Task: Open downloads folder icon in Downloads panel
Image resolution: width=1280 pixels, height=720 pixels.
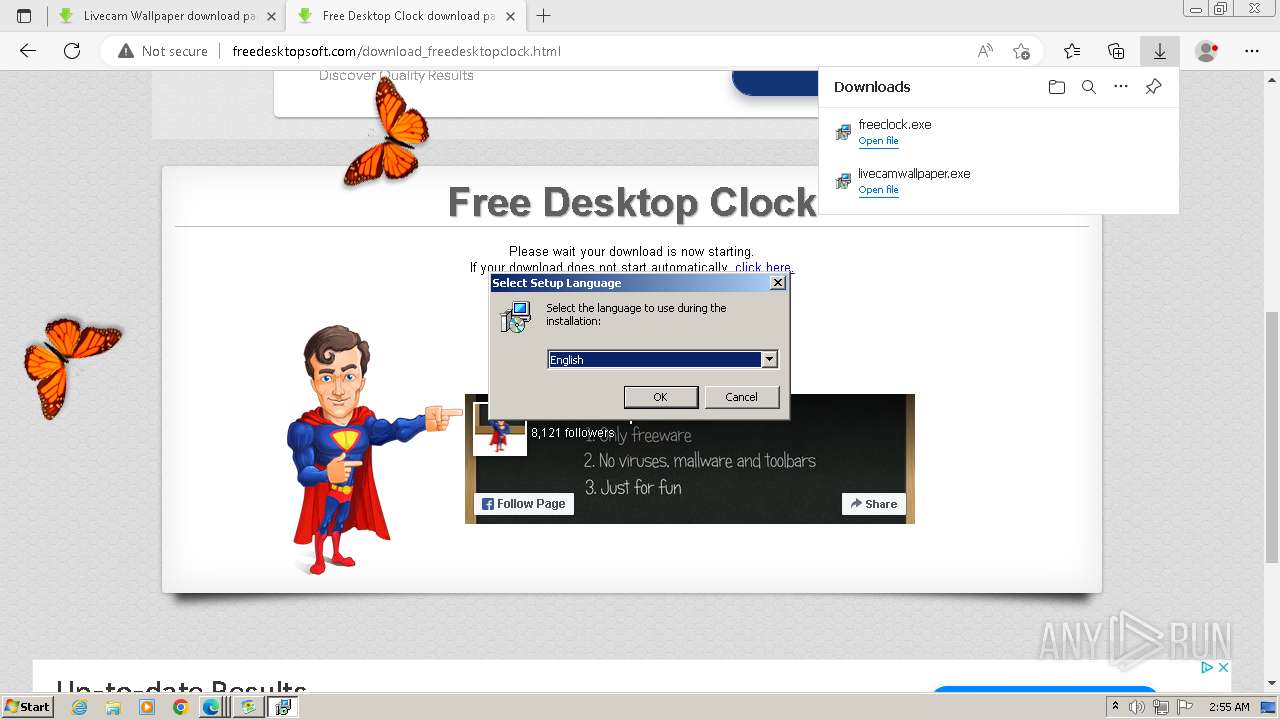Action: [1057, 87]
